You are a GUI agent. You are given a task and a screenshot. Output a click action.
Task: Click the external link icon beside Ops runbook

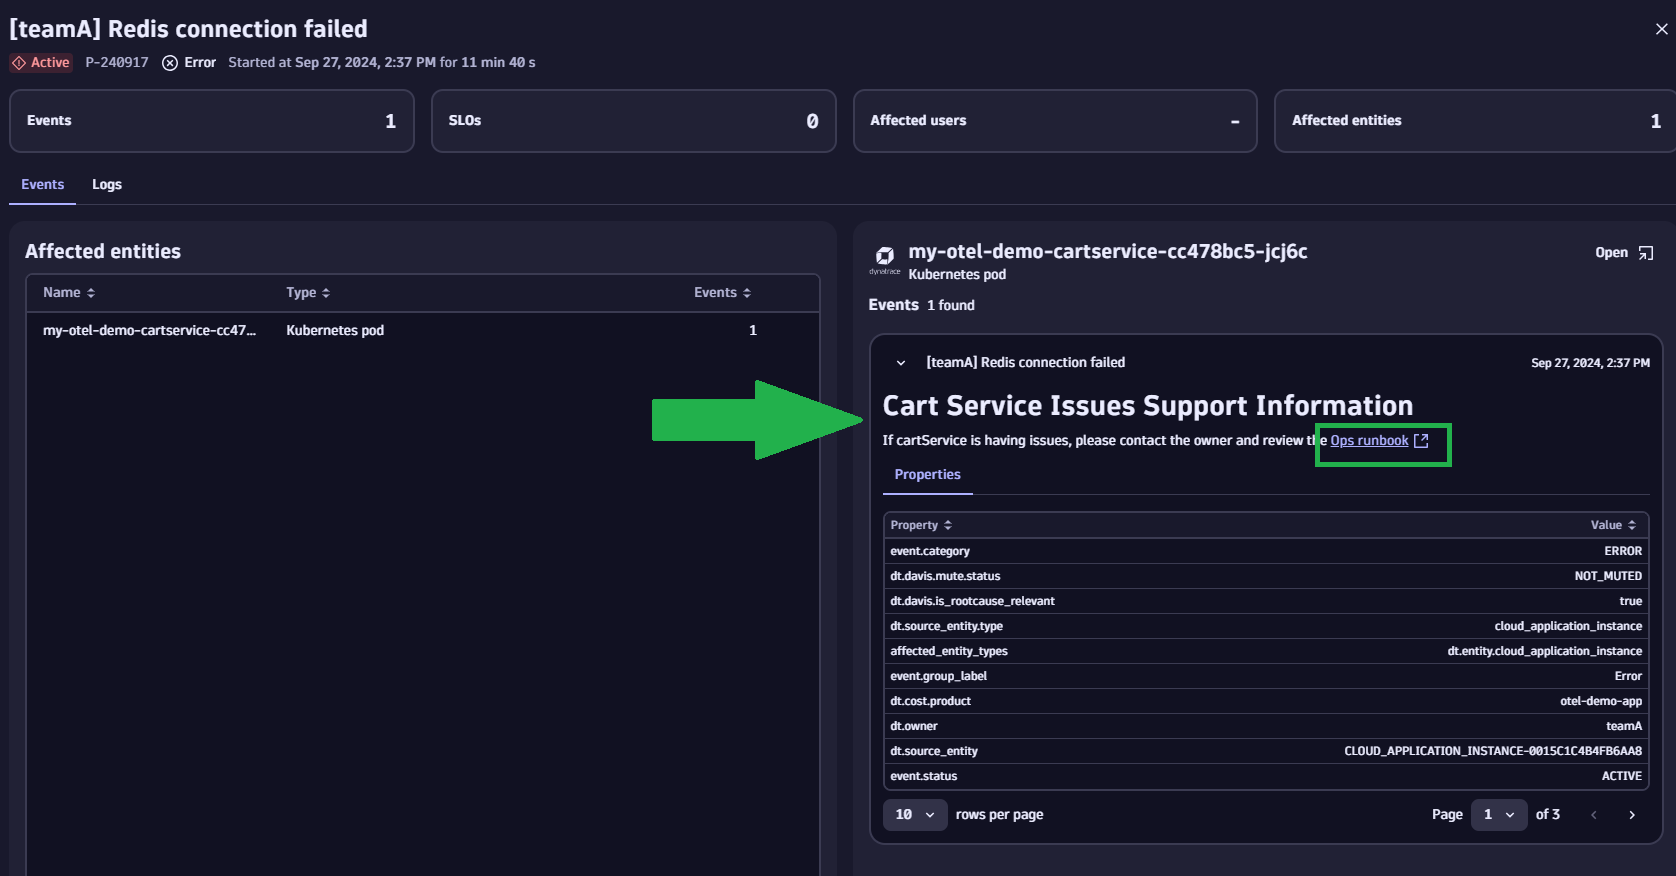tap(1421, 441)
